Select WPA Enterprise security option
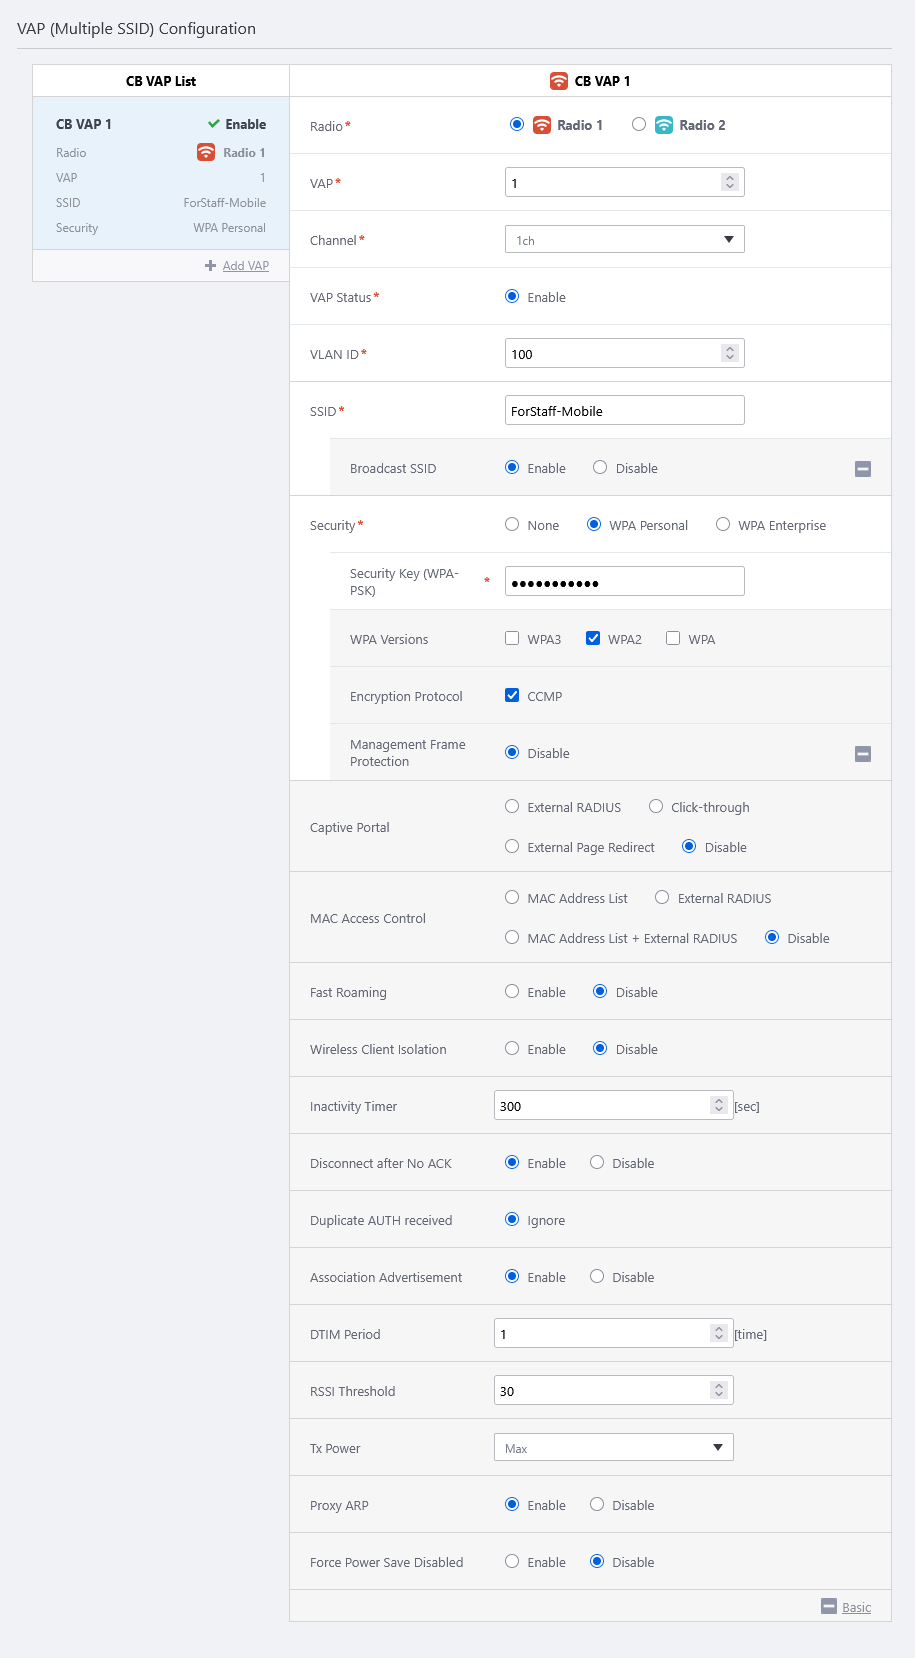This screenshot has height=1658, width=915. pyautogui.click(x=723, y=525)
